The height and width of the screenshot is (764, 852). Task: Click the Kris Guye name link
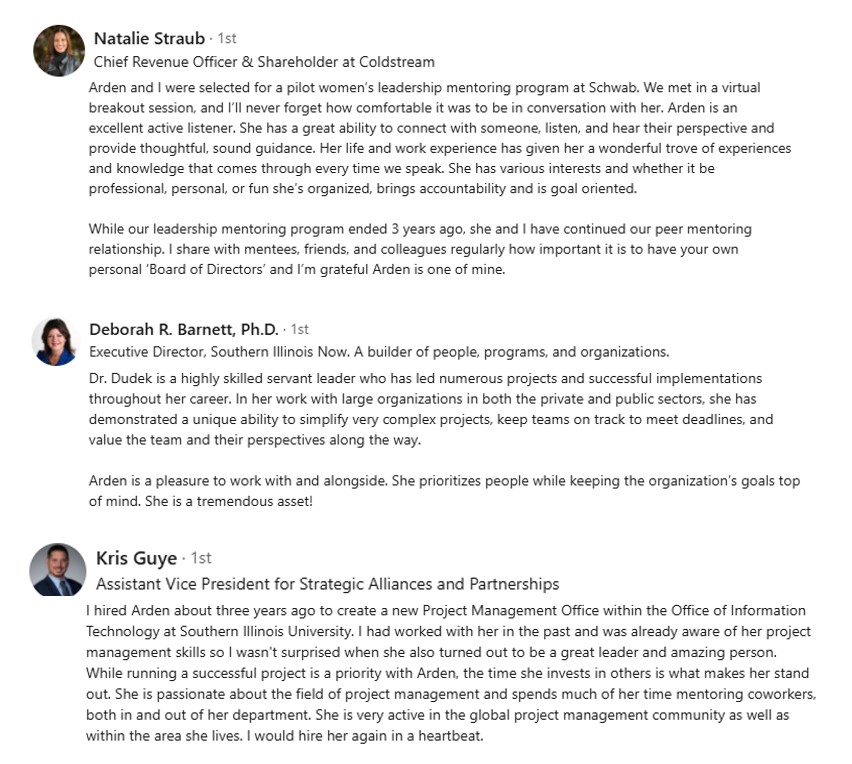(x=136, y=558)
